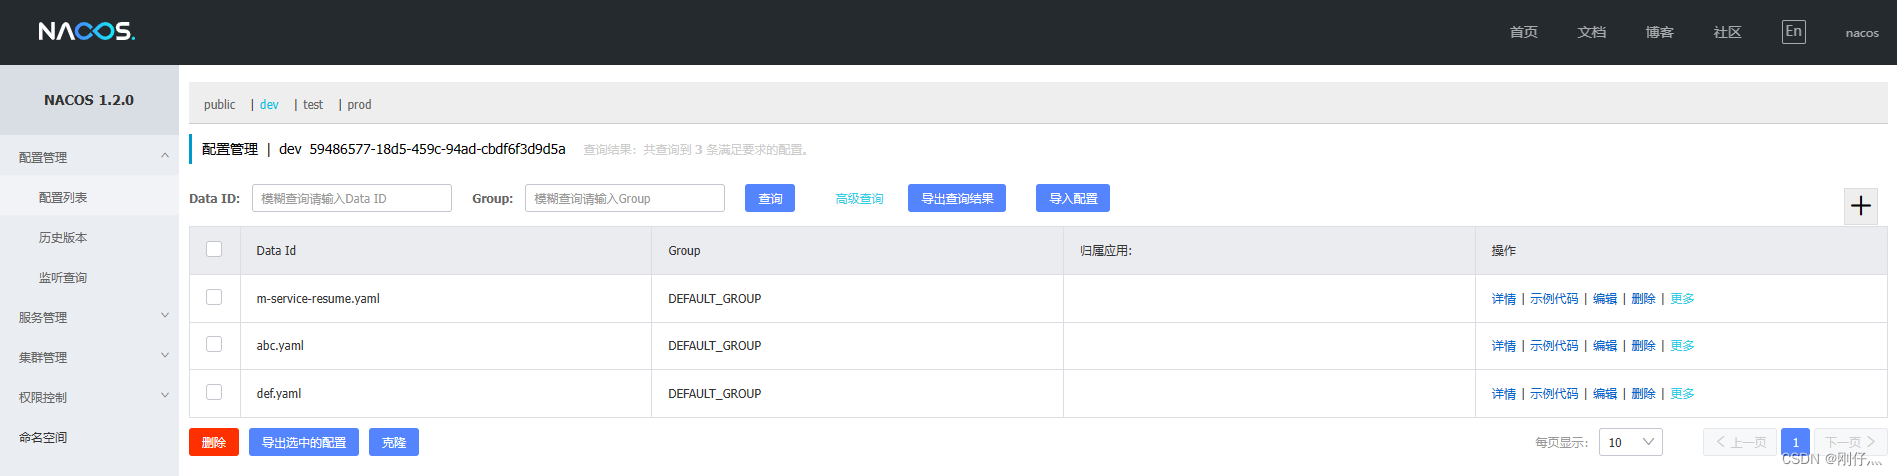Screen dimensions: 1897x476
Task: Select the prod namespace tab
Action: [359, 105]
